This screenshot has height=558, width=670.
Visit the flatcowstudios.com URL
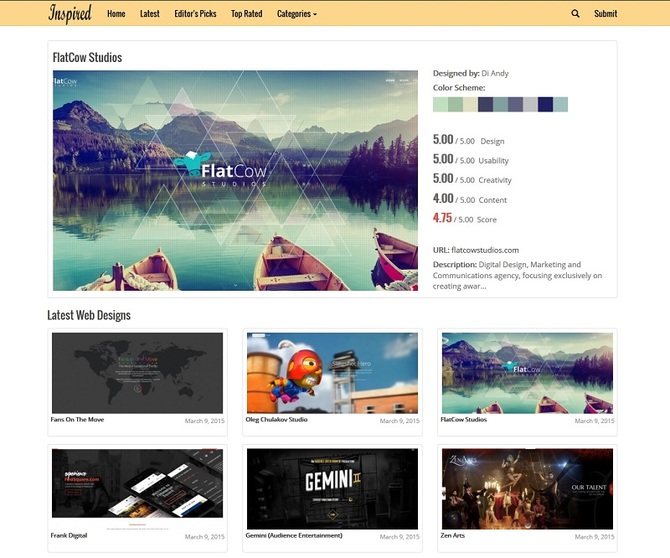pyautogui.click(x=485, y=250)
